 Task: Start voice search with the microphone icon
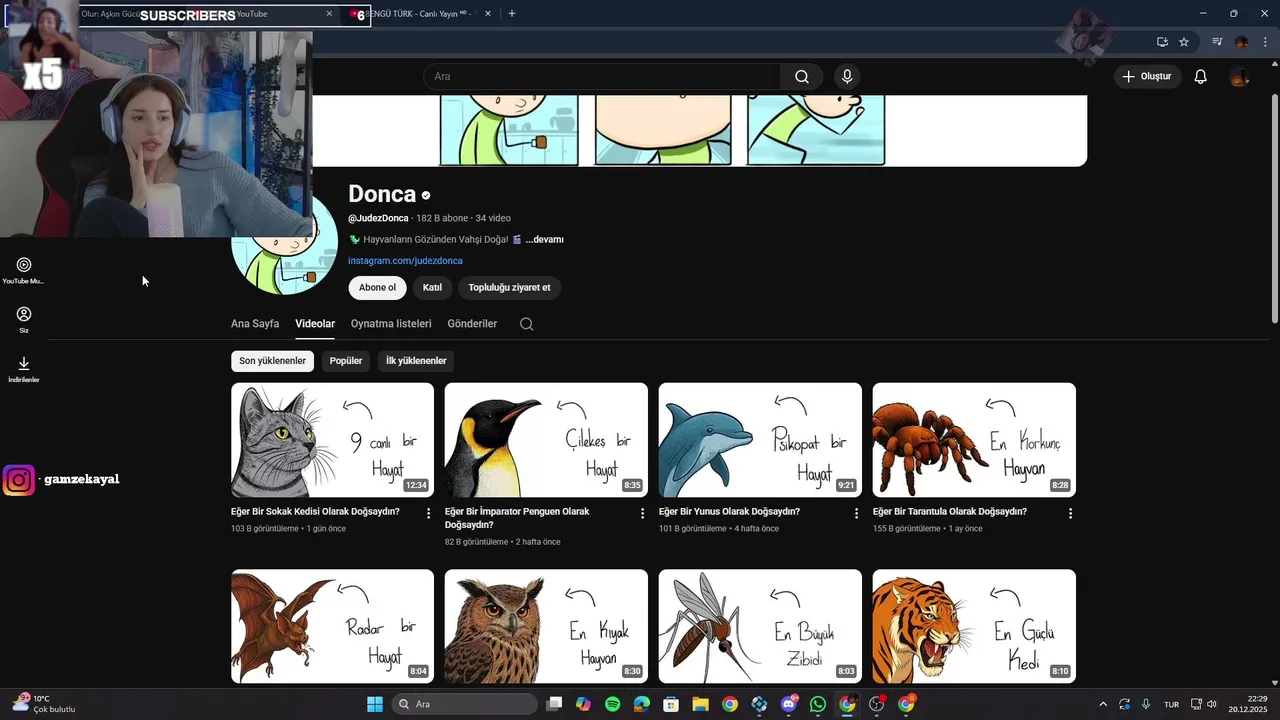(x=847, y=76)
